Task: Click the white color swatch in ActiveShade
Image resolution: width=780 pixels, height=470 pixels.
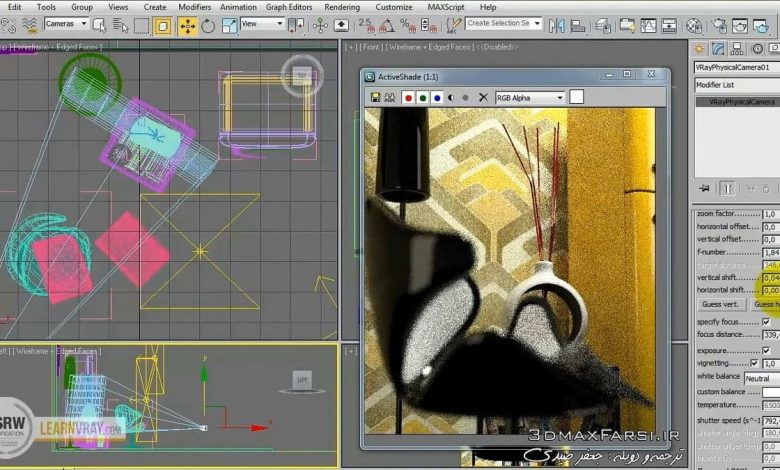Action: click(x=576, y=97)
